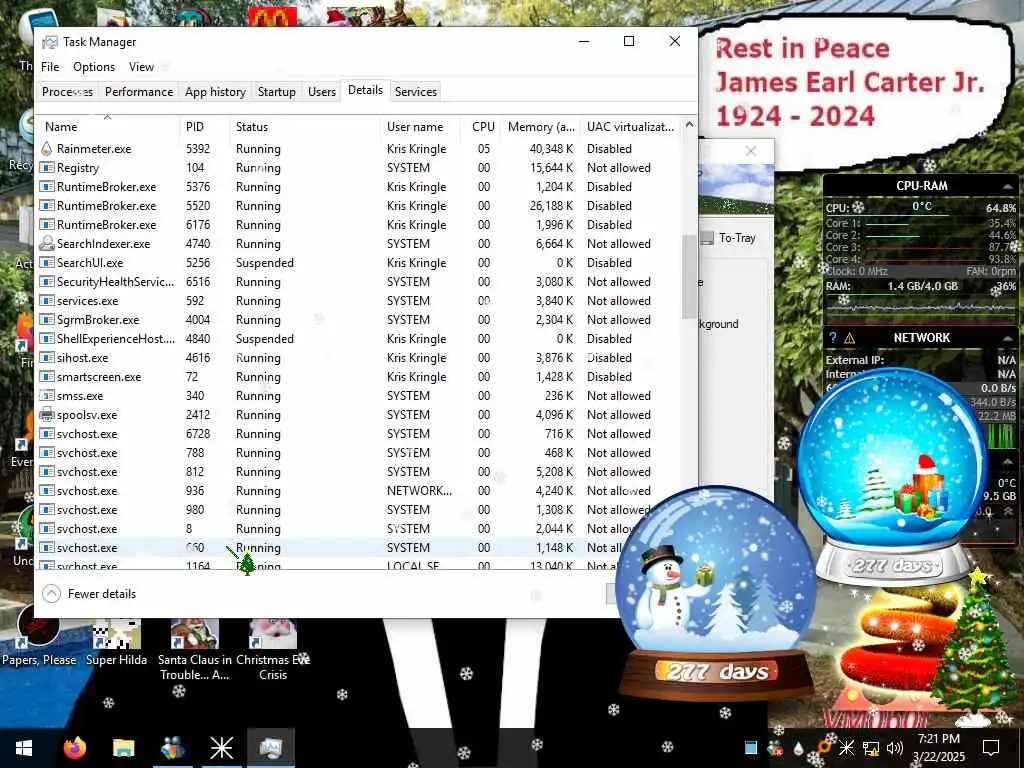Click the SearchIndexer.exe magnifier icon
Image resolution: width=1024 pixels, height=768 pixels.
(46, 244)
